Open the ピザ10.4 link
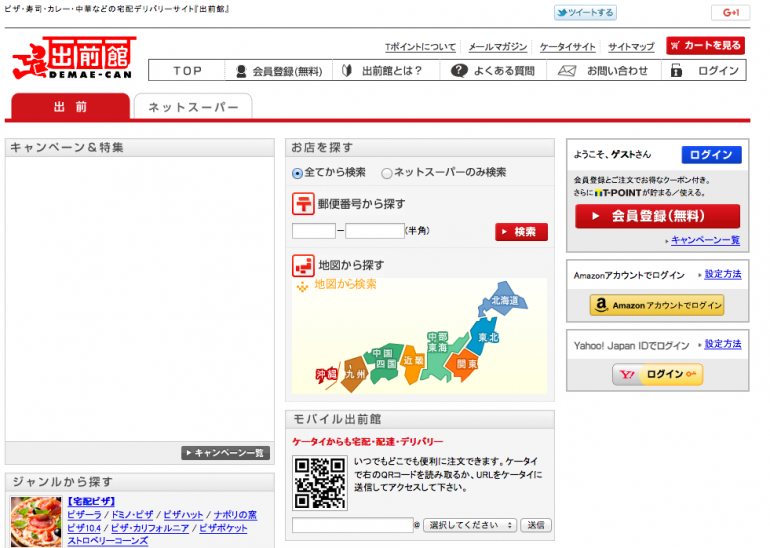 (84, 528)
